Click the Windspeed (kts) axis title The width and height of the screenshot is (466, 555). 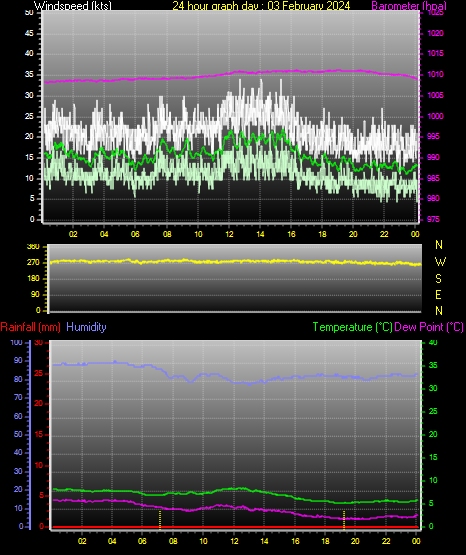73,5
